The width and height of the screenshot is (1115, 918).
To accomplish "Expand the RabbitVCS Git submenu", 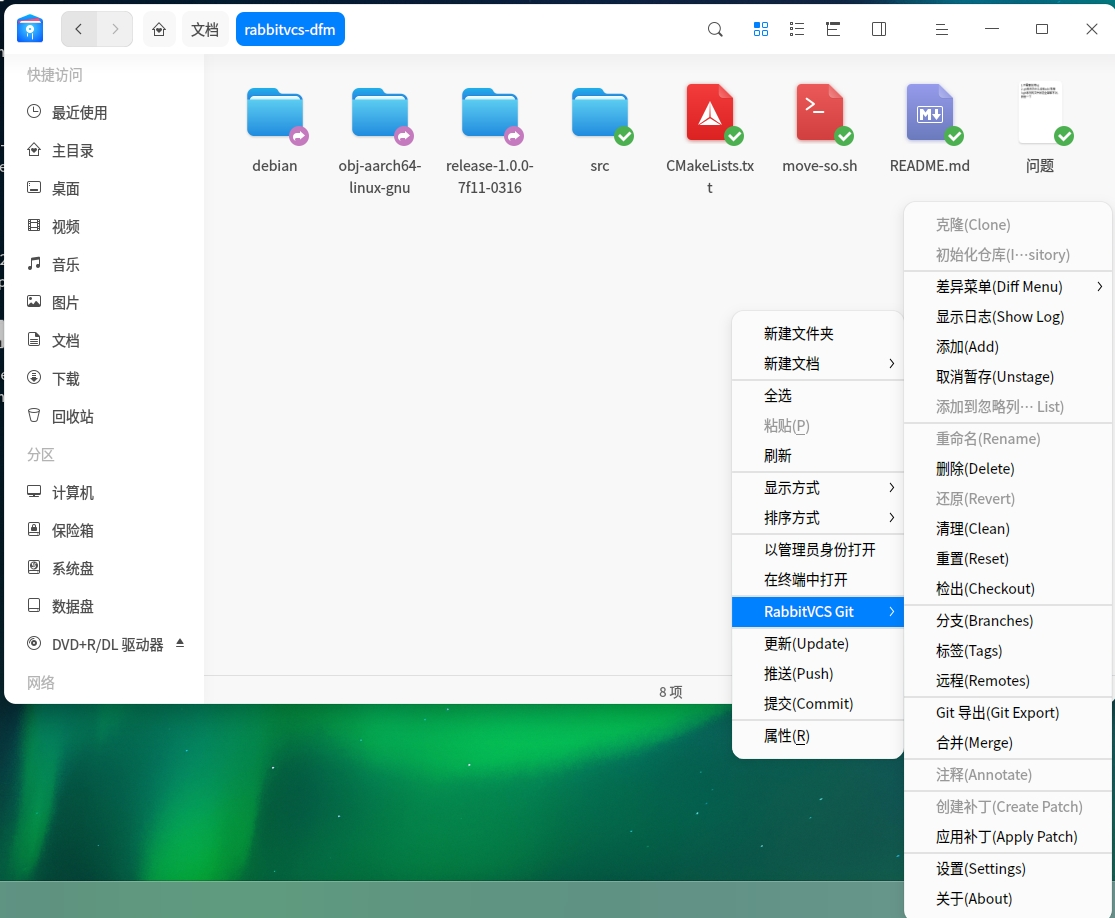I will 818,612.
